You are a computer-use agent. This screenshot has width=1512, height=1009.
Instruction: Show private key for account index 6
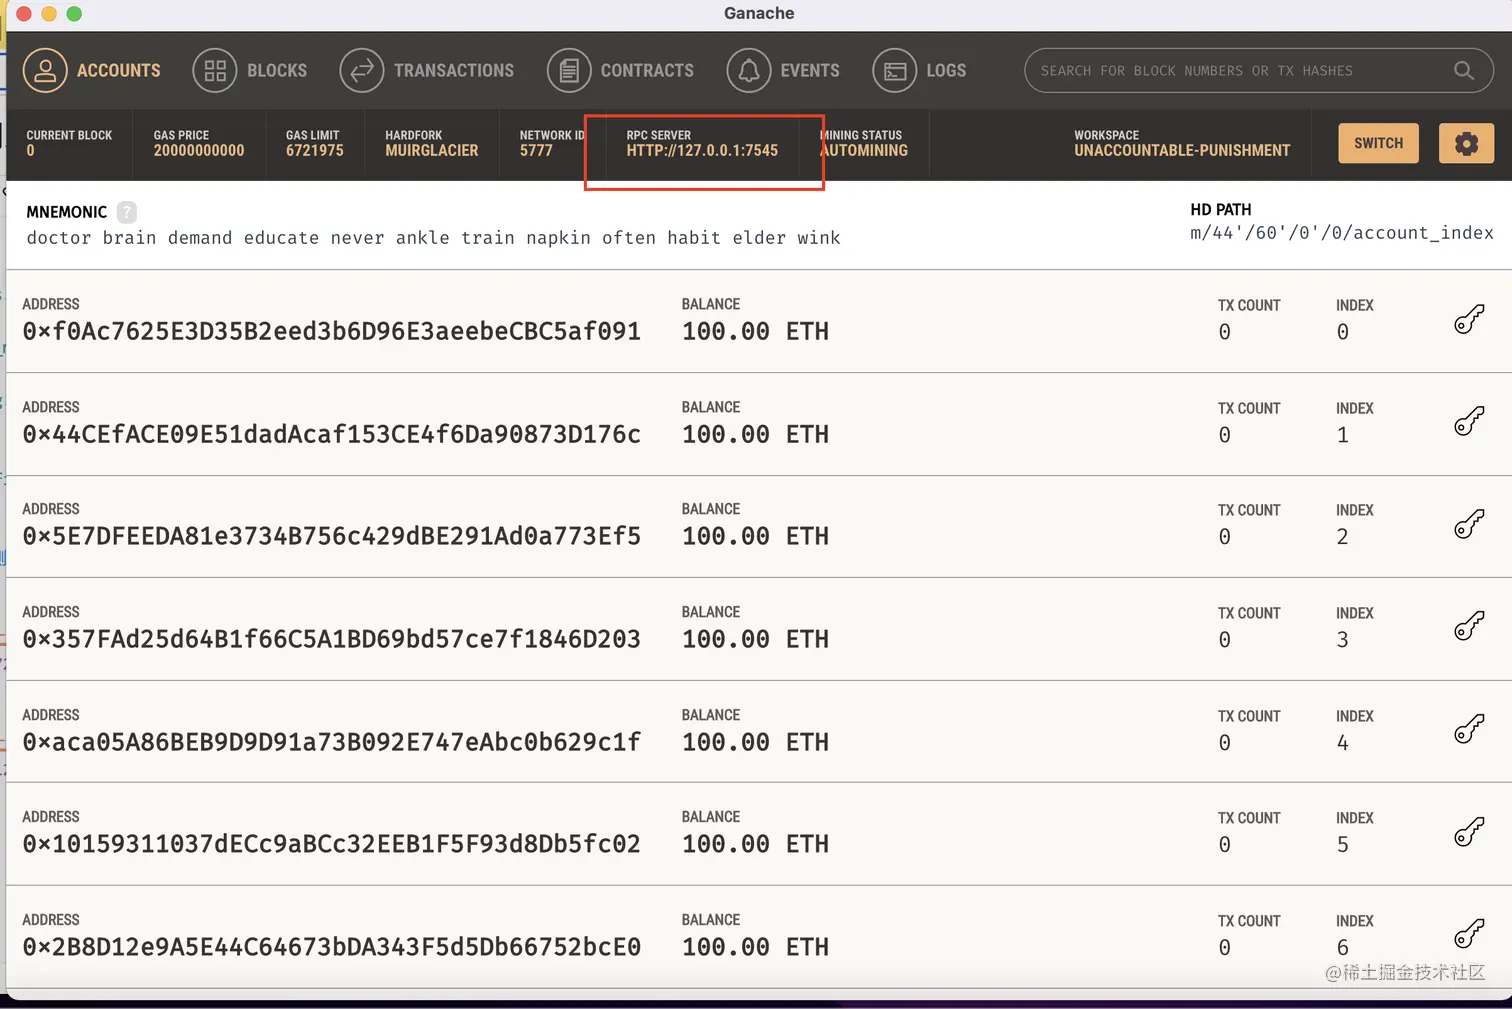pos(1469,934)
